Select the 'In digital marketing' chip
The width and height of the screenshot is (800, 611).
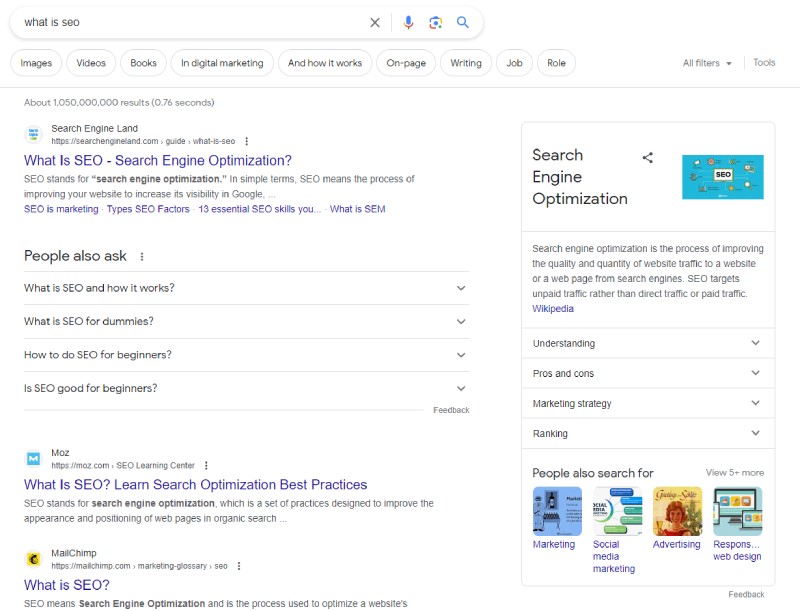(222, 63)
